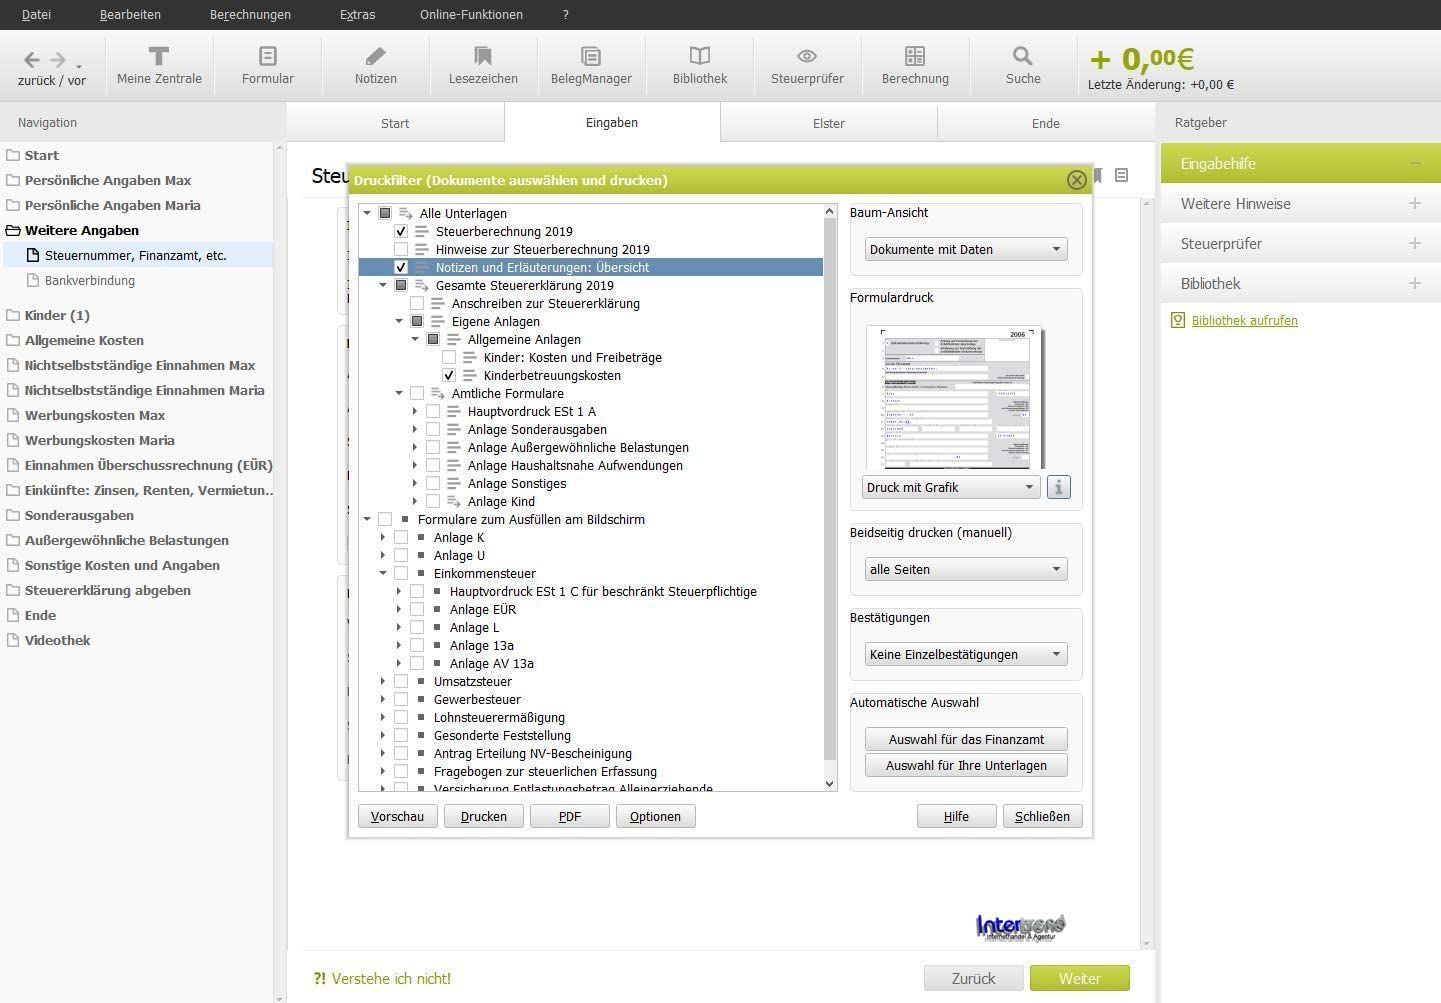Click the info icon beside Druck mit Grafik

(1058, 487)
